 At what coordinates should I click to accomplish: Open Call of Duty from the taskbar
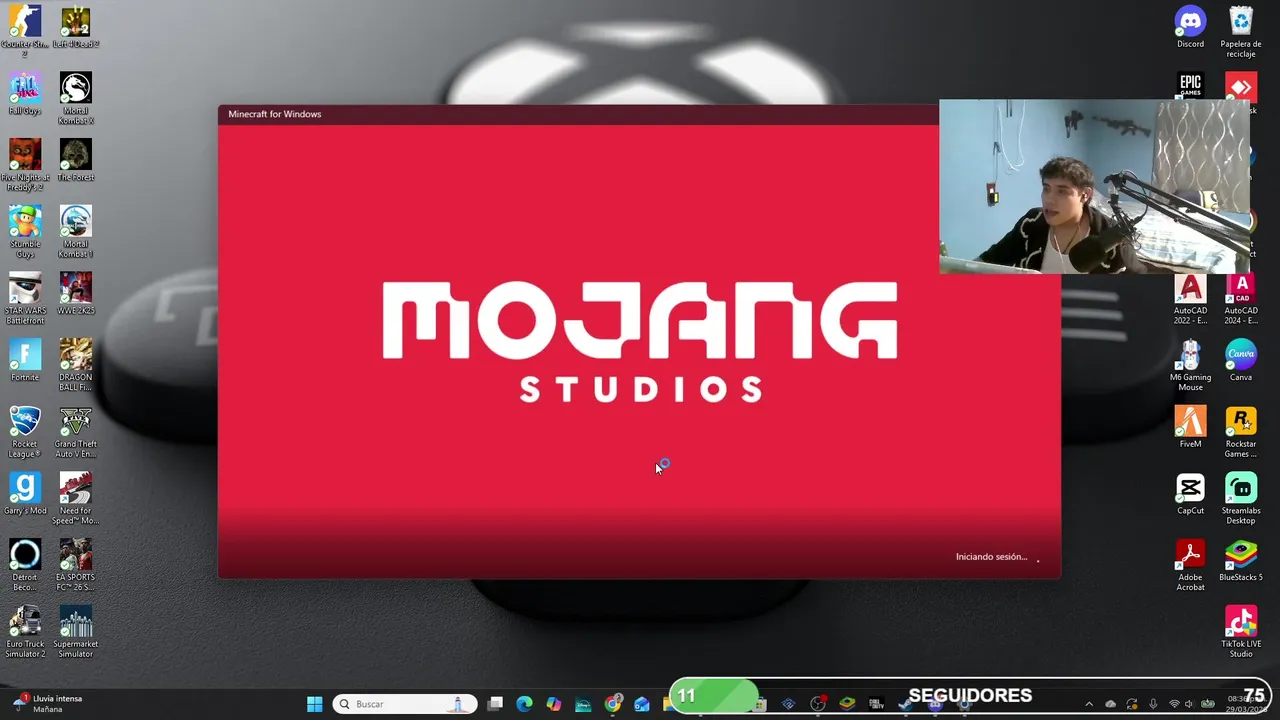point(877,704)
